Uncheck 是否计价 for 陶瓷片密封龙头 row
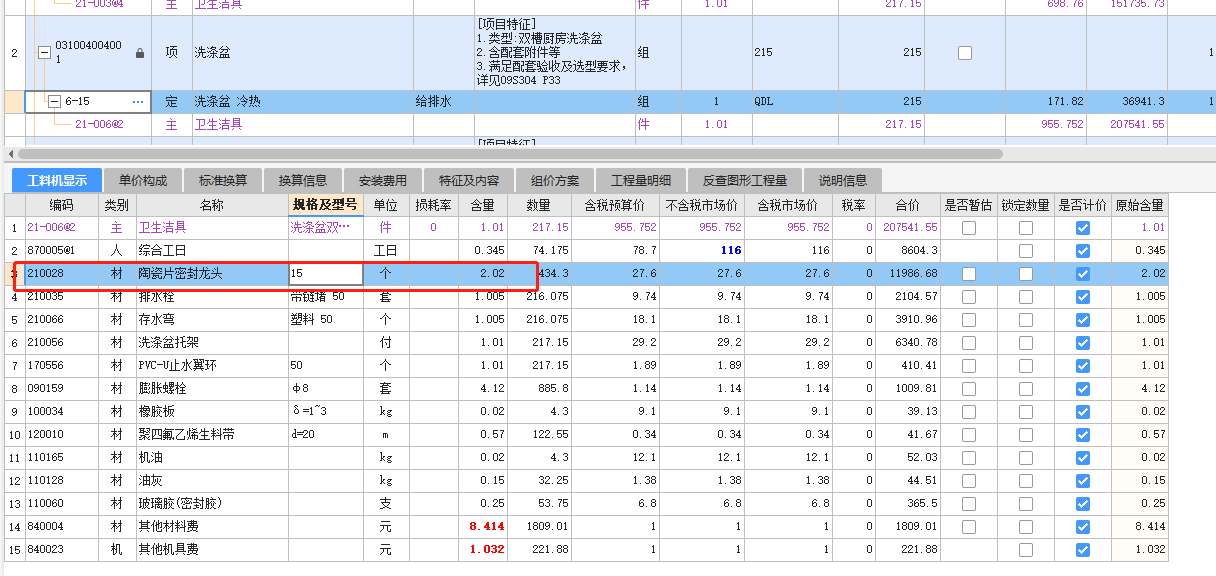This screenshot has height=576, width=1216. point(1082,274)
